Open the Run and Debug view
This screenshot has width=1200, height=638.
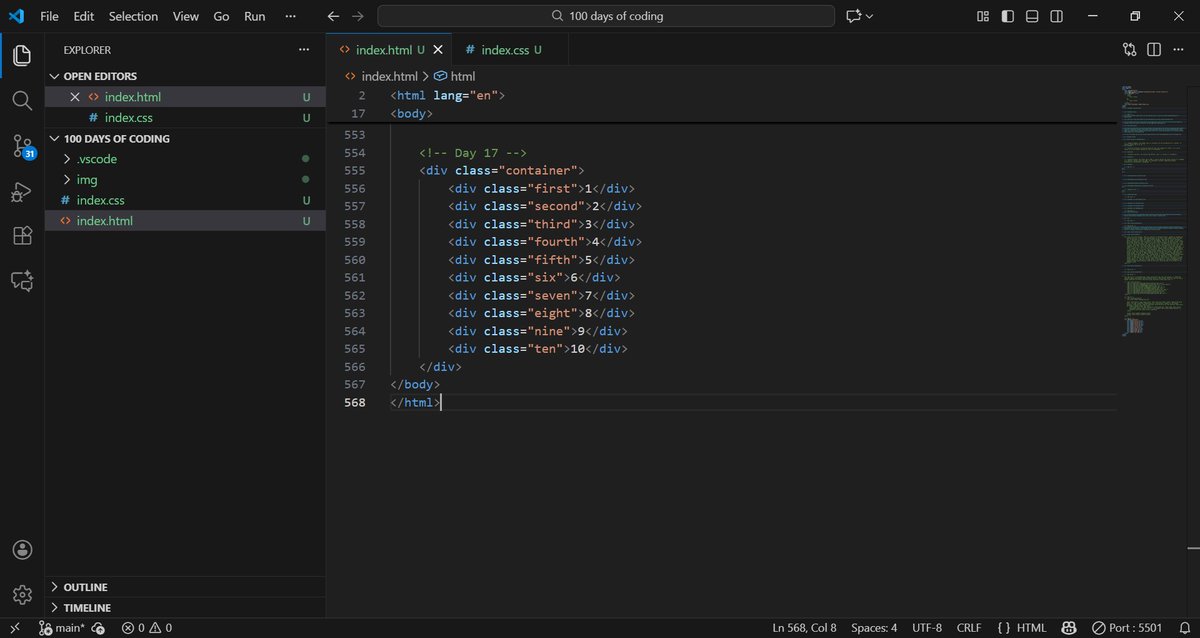click(22, 191)
